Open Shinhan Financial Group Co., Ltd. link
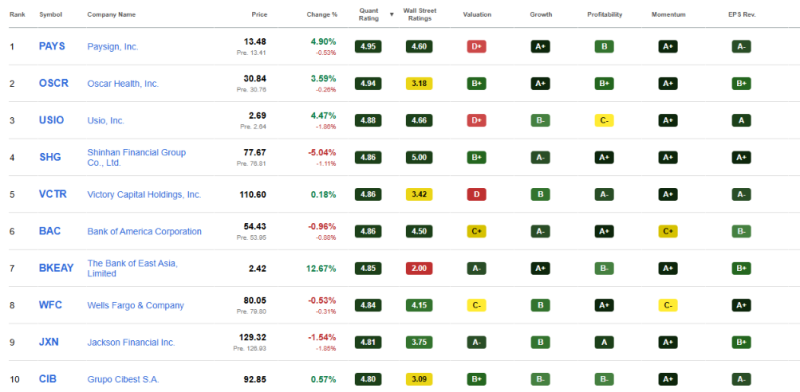This screenshot has width=800, height=392. 137,157
